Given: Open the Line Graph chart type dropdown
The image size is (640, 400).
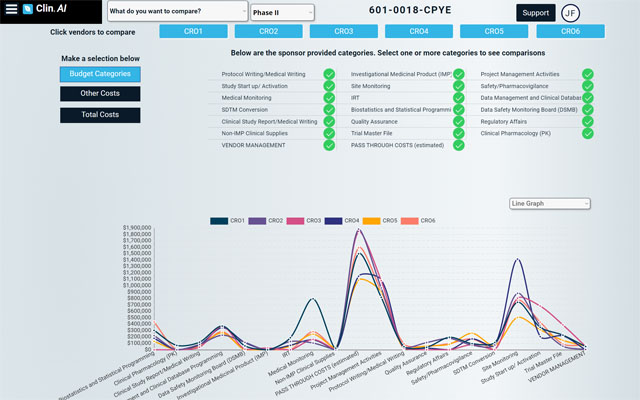Looking at the screenshot, I should pyautogui.click(x=549, y=203).
